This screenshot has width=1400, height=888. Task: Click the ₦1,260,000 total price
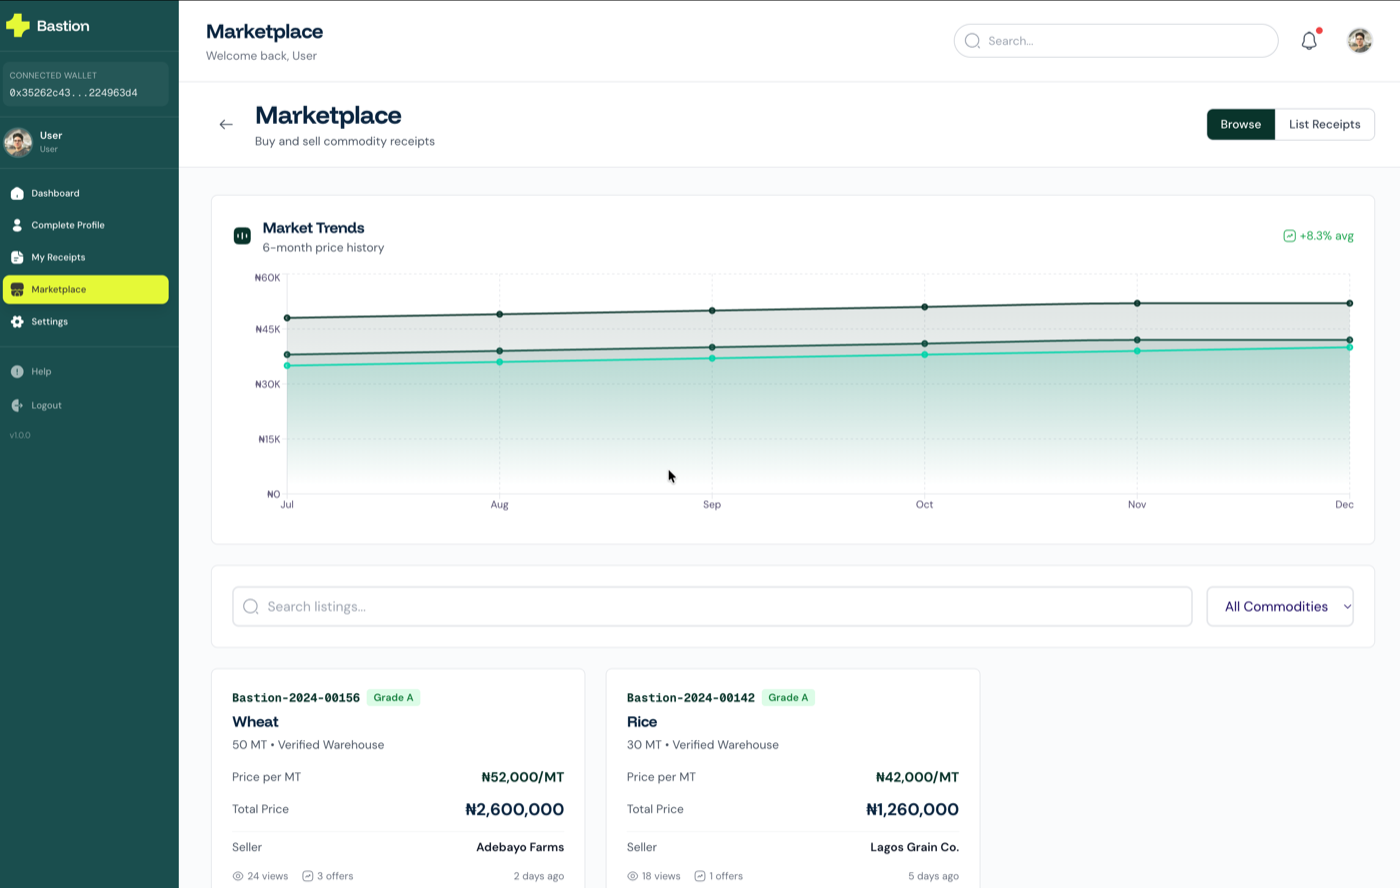(912, 809)
